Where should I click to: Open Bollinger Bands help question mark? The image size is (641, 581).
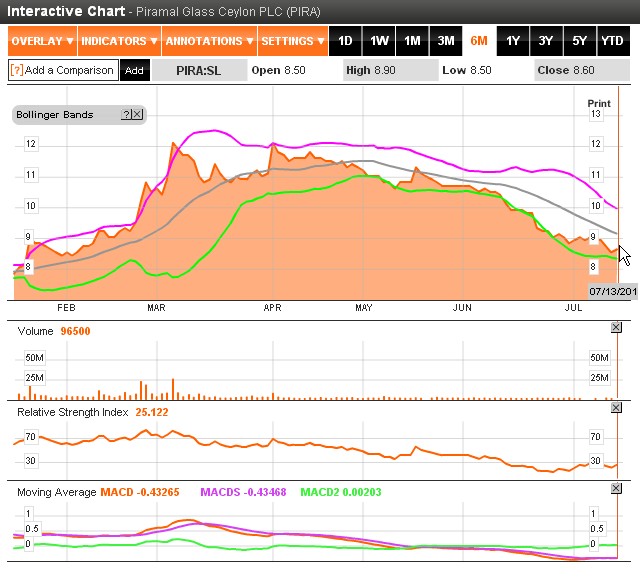point(126,114)
